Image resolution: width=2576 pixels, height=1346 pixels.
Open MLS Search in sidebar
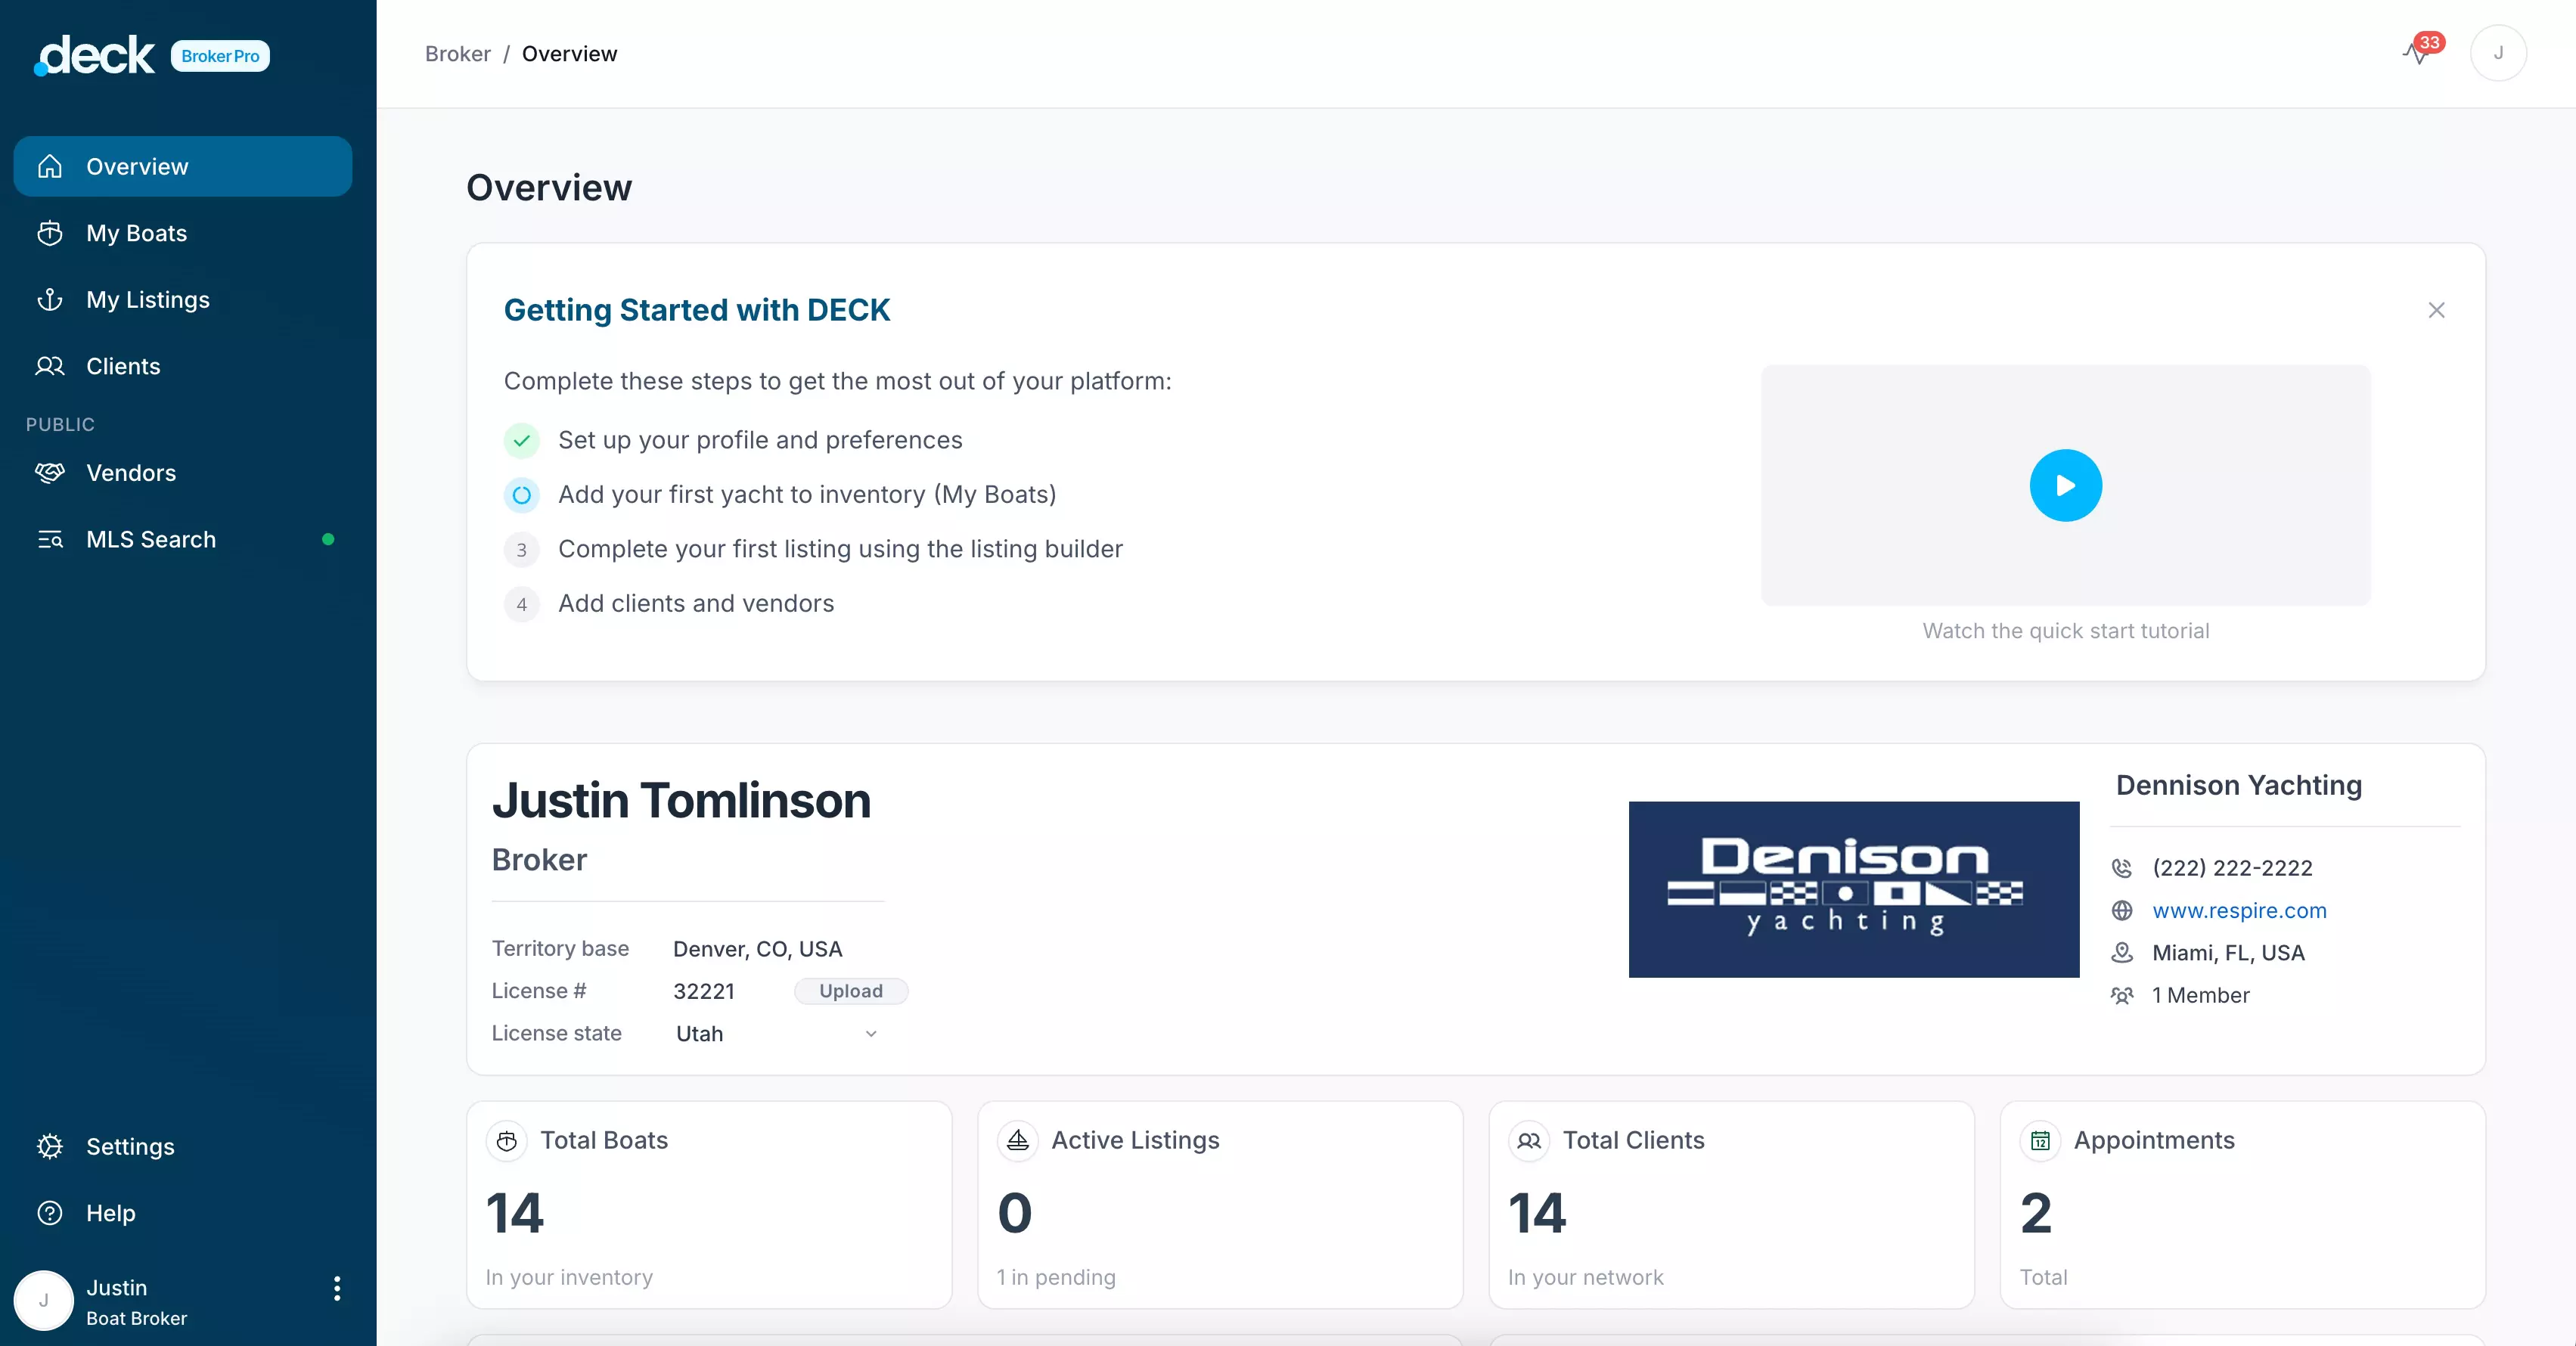[150, 539]
